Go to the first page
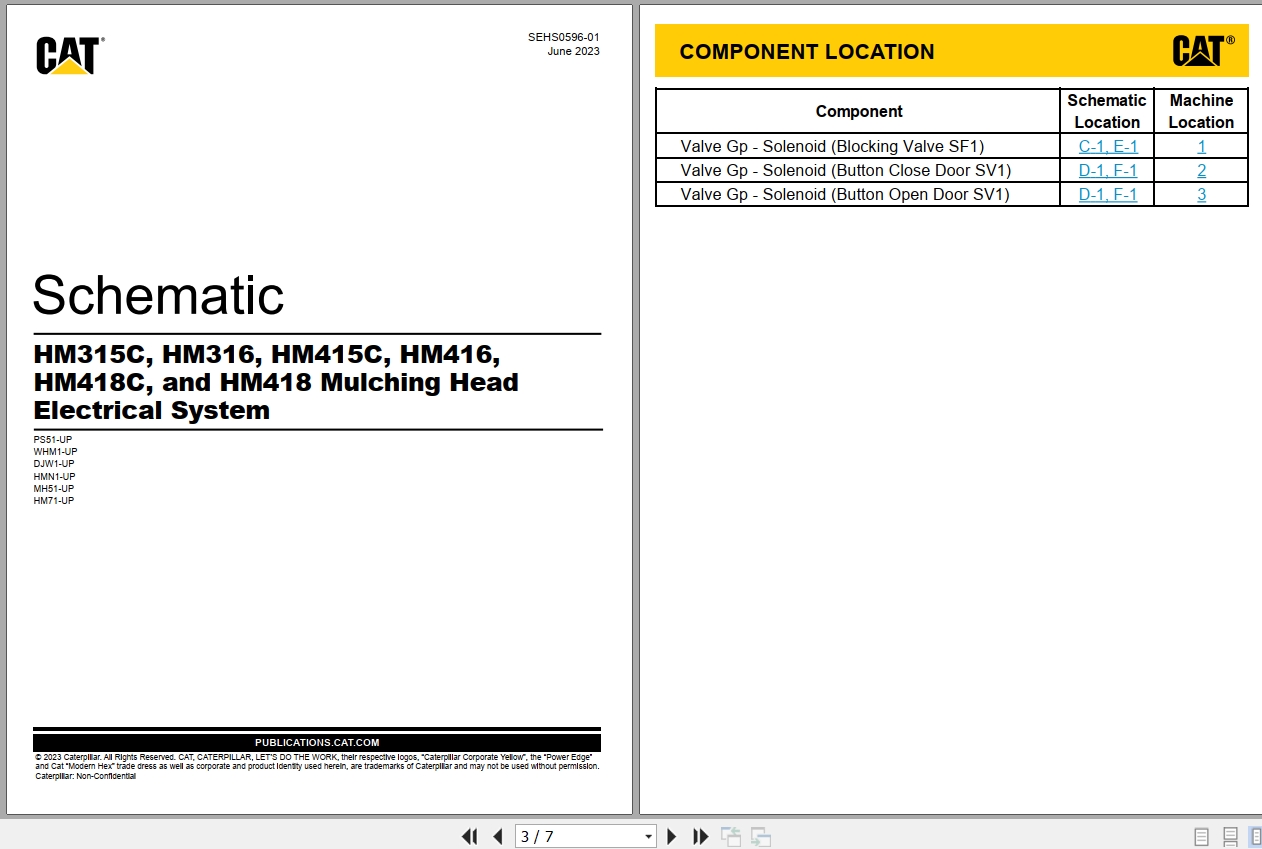Viewport: 1262px width, 849px height. click(x=469, y=836)
